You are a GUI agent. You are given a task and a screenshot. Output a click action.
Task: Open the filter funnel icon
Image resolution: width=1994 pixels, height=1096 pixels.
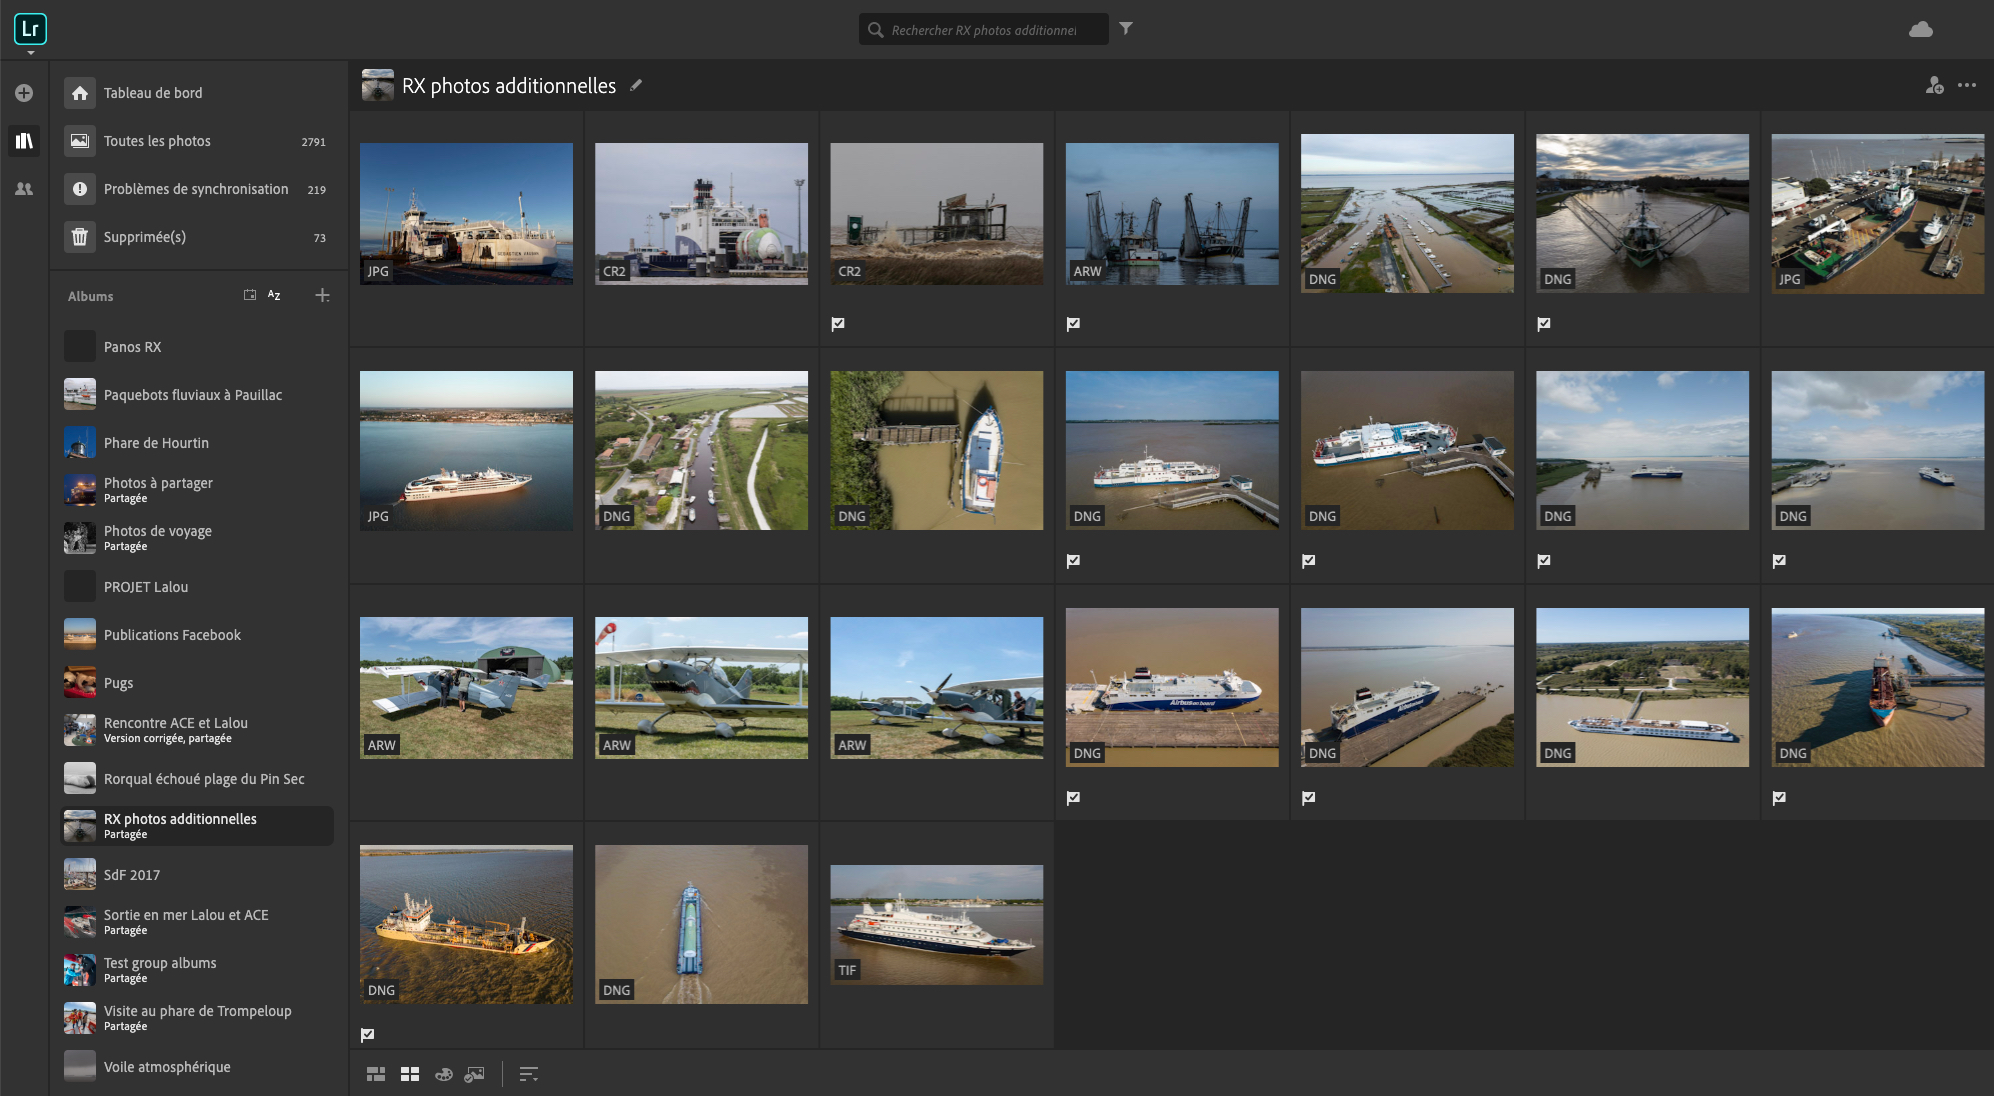(1126, 29)
